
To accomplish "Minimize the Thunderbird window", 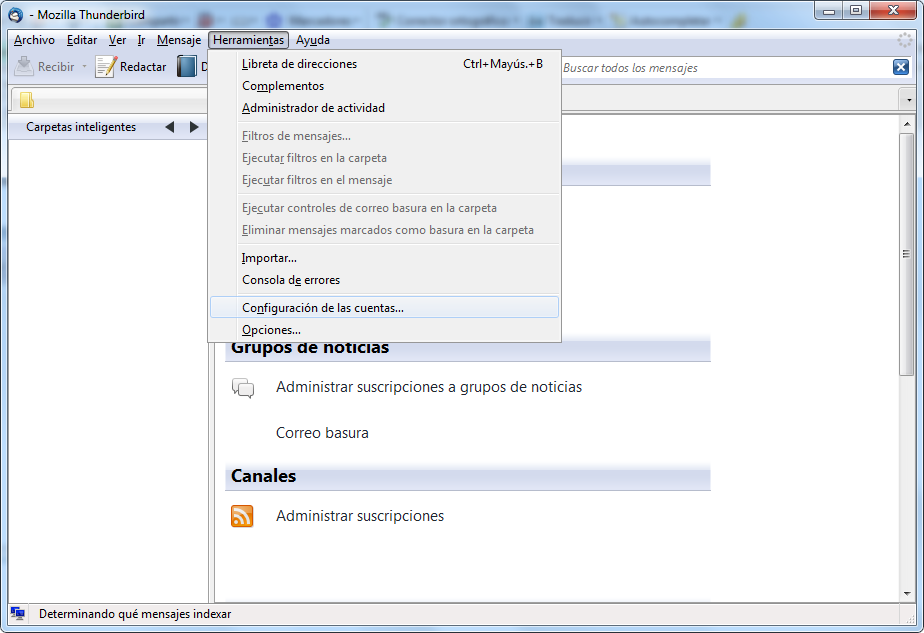I will point(829,11).
